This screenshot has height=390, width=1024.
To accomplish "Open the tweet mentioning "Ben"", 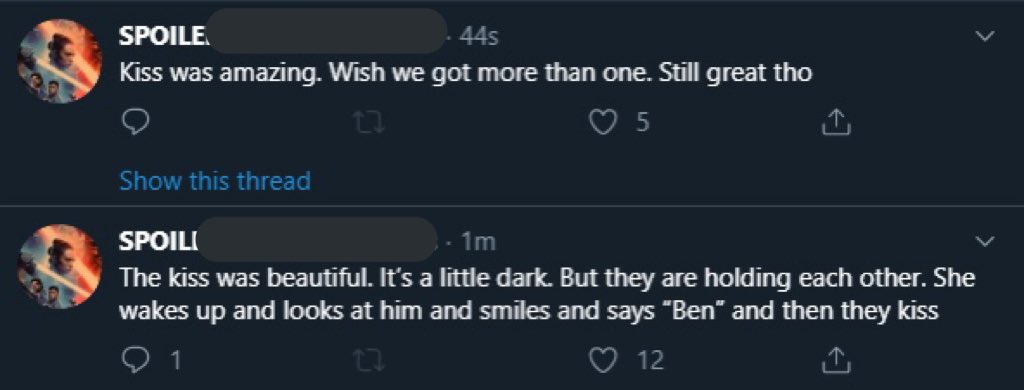I will point(547,295).
